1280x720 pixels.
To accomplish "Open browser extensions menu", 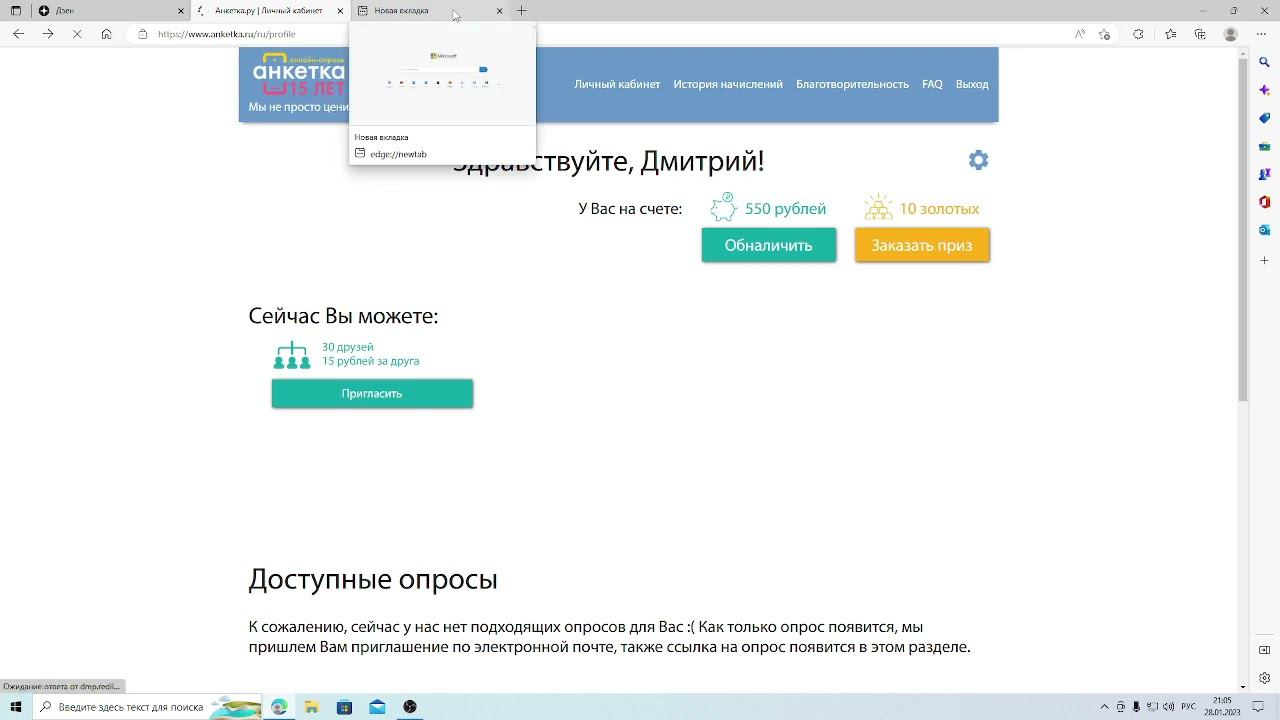I will 1138,34.
